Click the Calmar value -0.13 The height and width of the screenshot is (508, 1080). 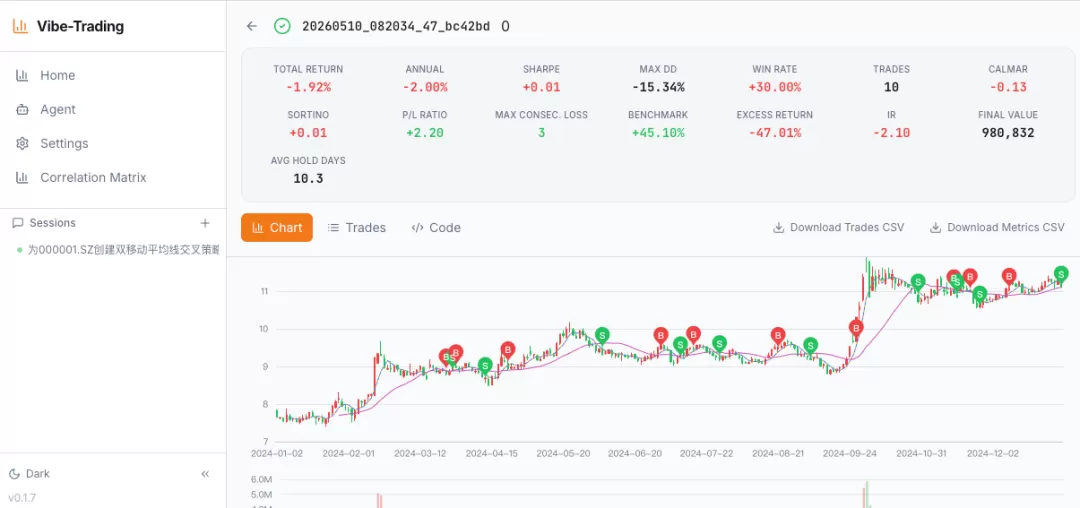coord(1008,87)
